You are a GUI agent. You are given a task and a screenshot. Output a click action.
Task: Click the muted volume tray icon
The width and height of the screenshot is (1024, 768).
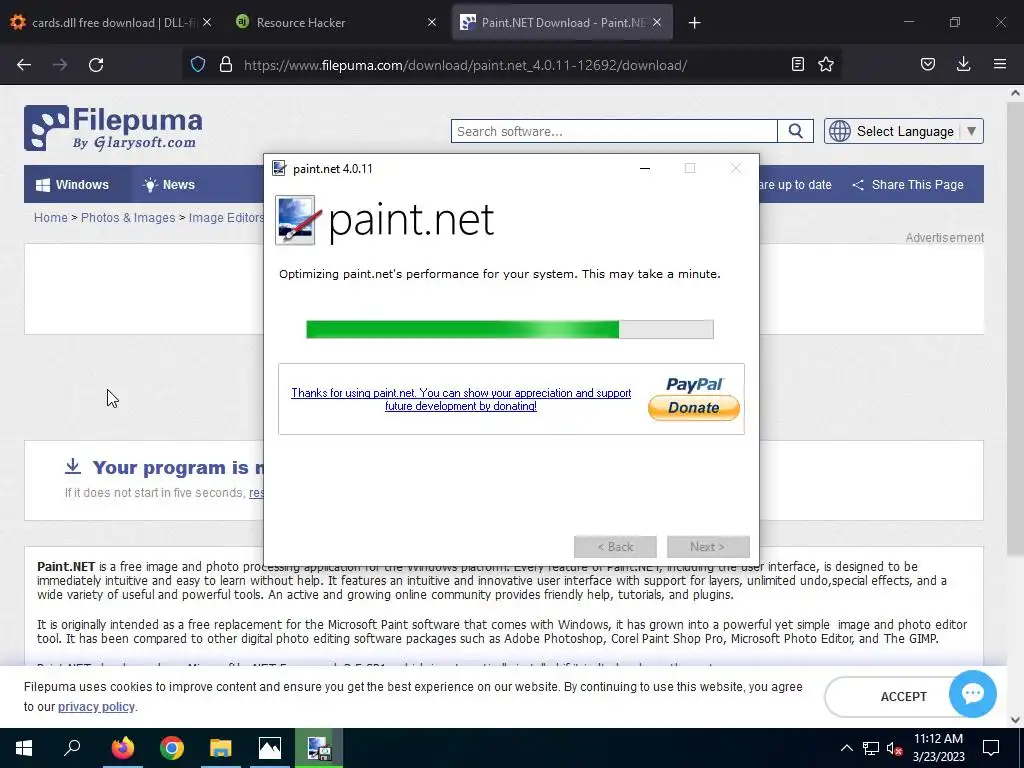(895, 748)
